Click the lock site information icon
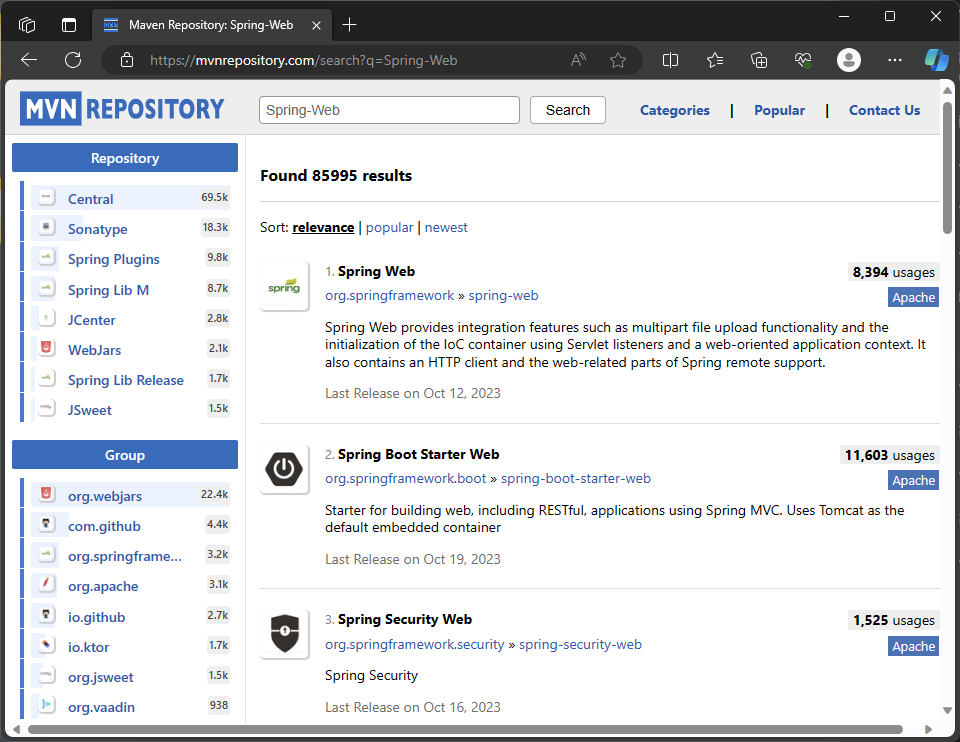 [x=127, y=60]
